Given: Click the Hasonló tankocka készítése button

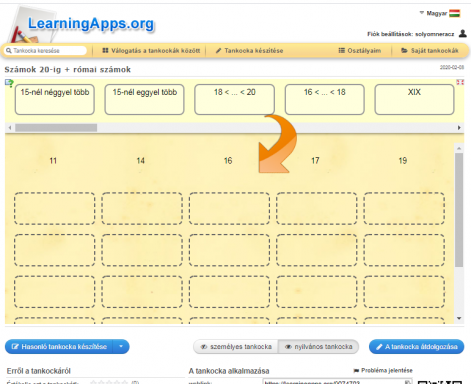Looking at the screenshot, I should (x=59, y=347).
